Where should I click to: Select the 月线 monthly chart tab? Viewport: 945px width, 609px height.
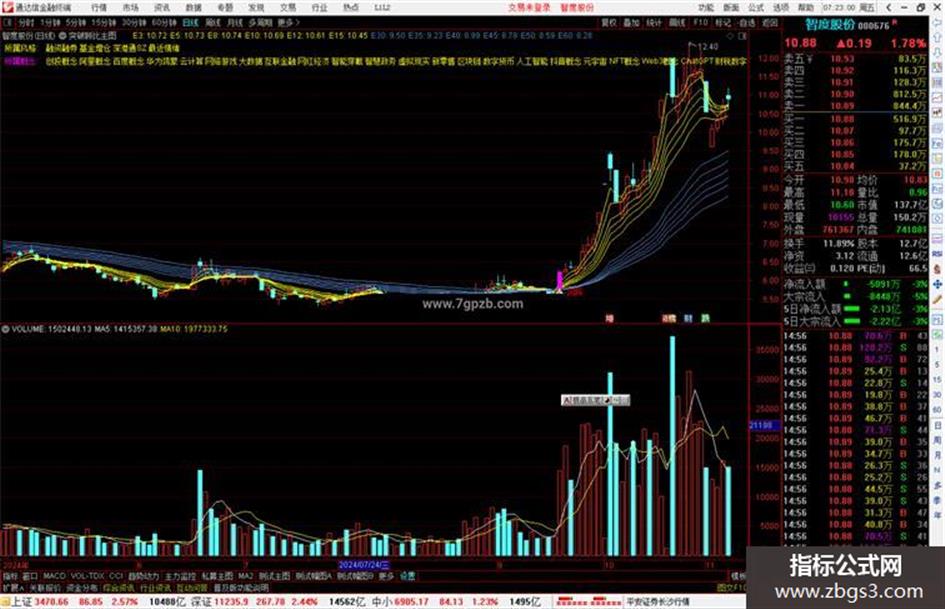pos(235,22)
